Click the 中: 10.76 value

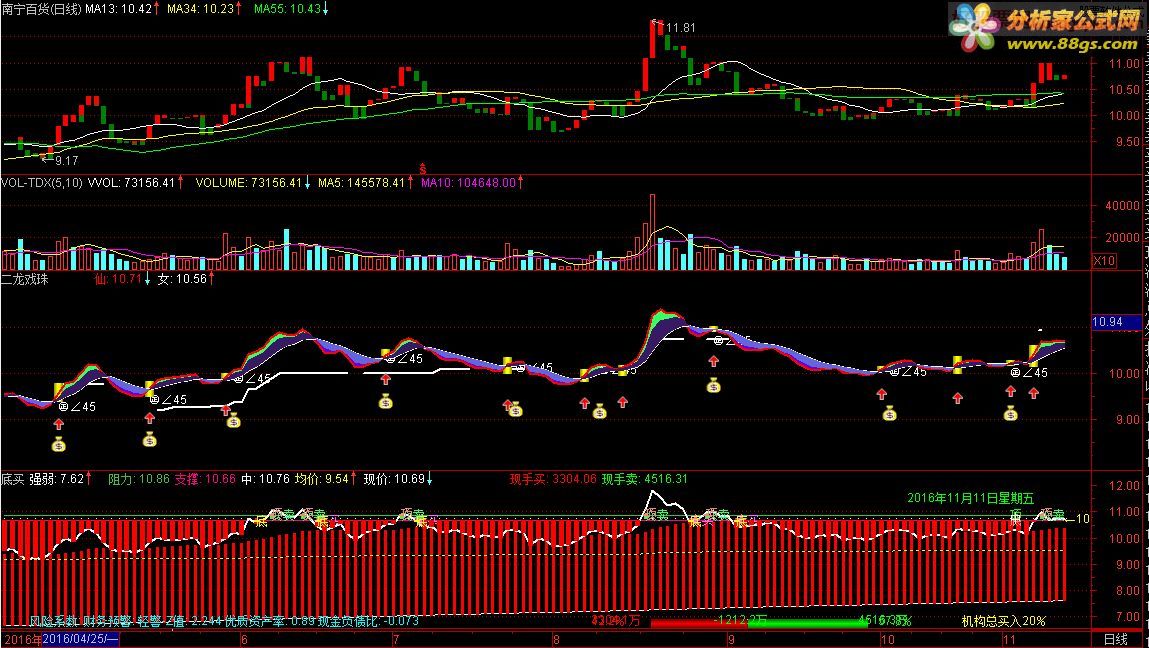click(265, 479)
